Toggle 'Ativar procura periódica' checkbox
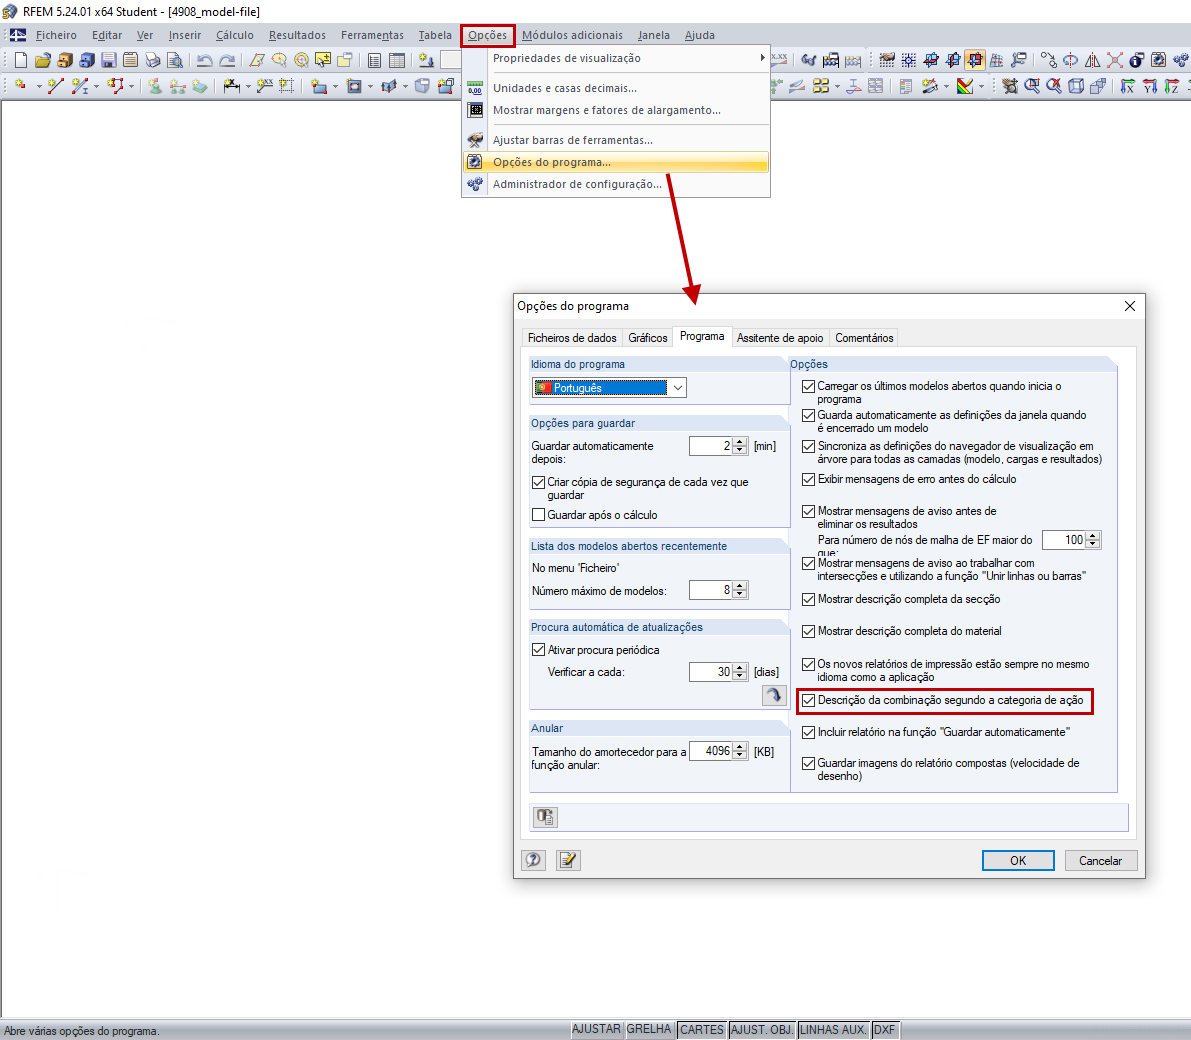Screen dimensions: 1191x1040 pos(539,650)
